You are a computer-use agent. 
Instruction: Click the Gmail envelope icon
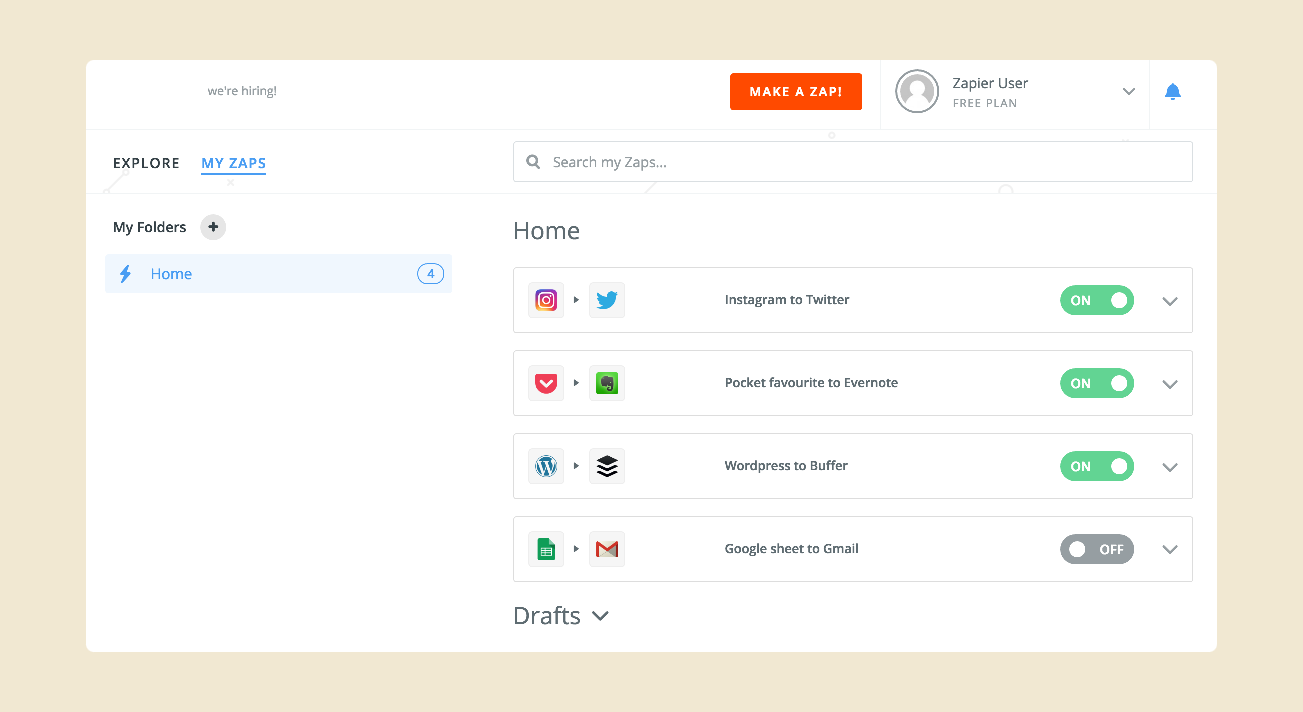[x=607, y=549]
